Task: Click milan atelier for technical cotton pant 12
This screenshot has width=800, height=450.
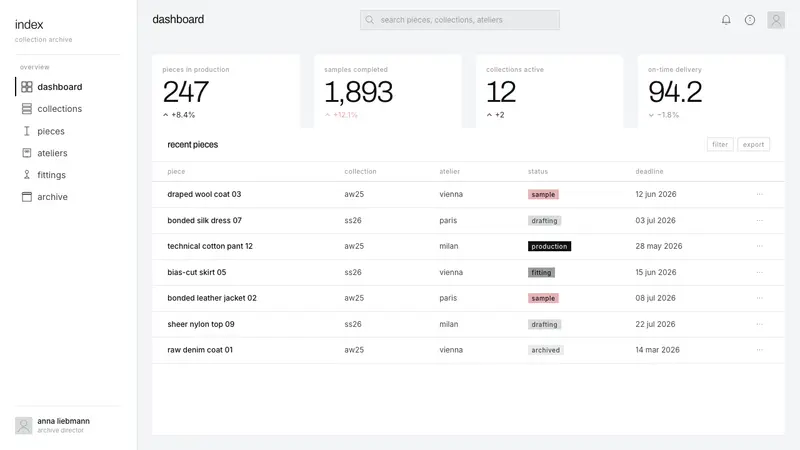Action: pos(448,246)
